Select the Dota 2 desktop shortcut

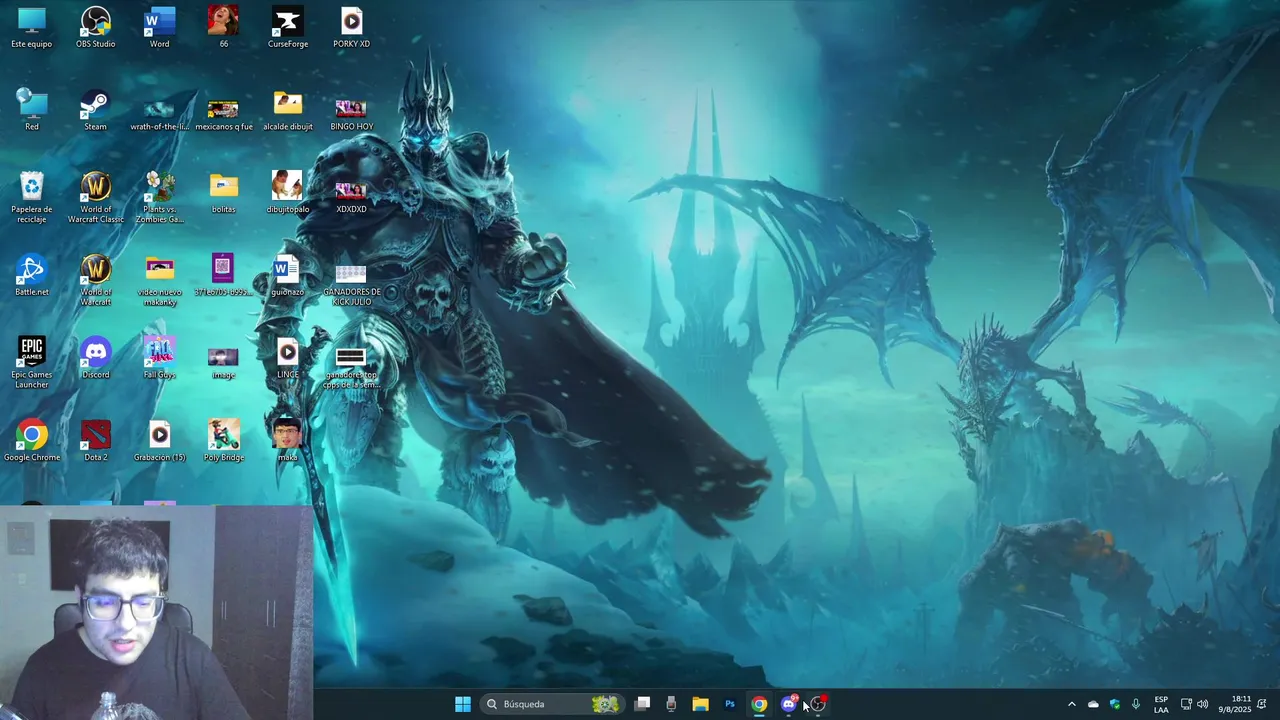[x=96, y=440]
